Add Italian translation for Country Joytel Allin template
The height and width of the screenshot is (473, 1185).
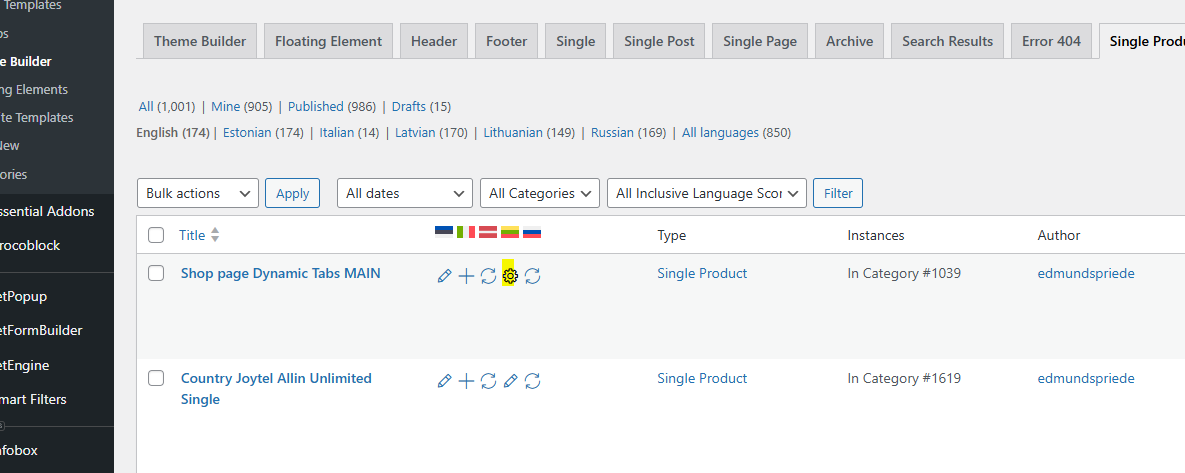click(466, 380)
